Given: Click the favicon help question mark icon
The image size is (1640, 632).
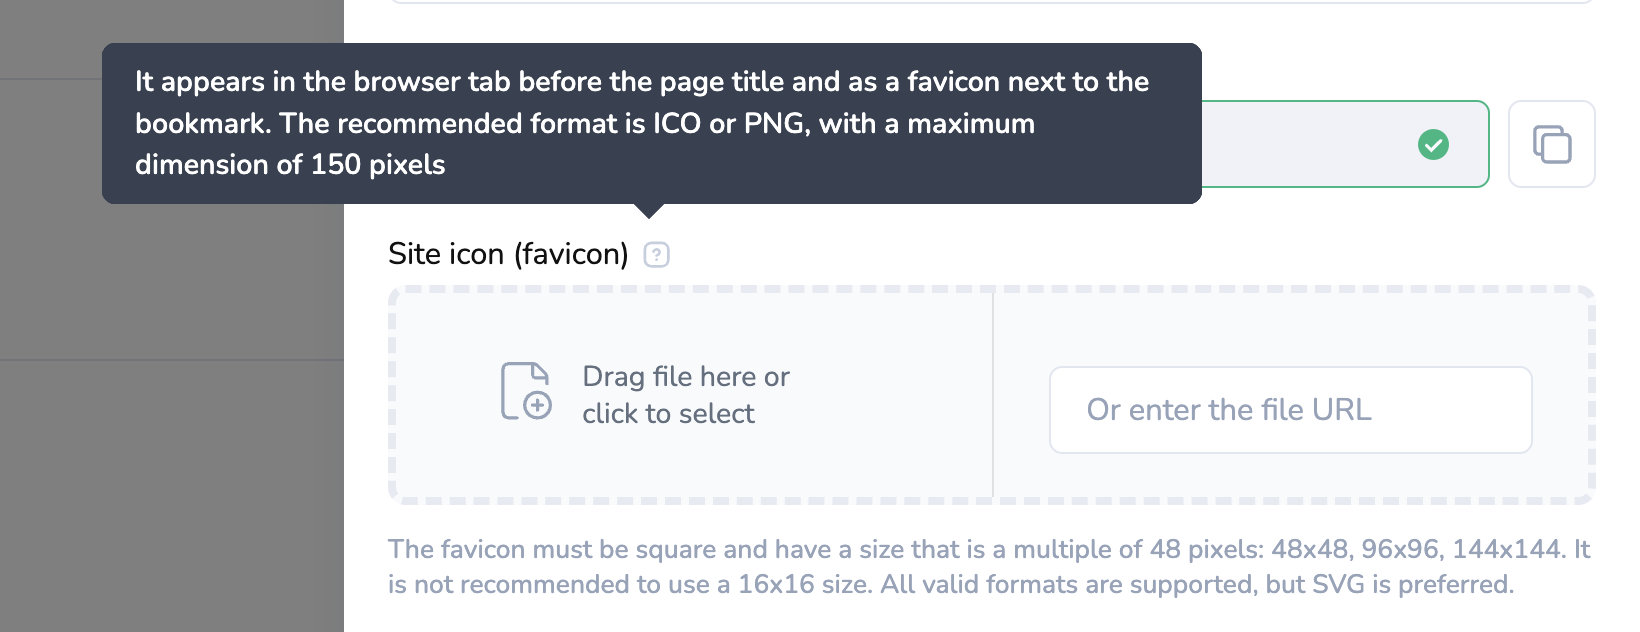Looking at the screenshot, I should pos(656,255).
